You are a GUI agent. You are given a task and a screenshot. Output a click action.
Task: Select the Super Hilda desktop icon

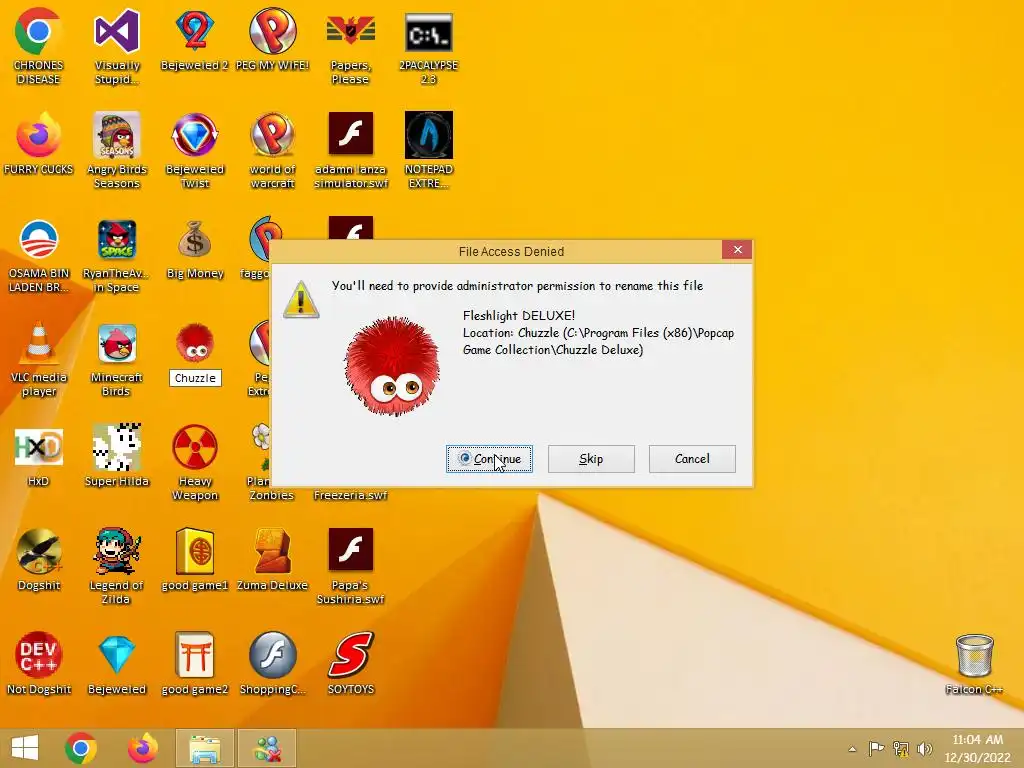[117, 447]
